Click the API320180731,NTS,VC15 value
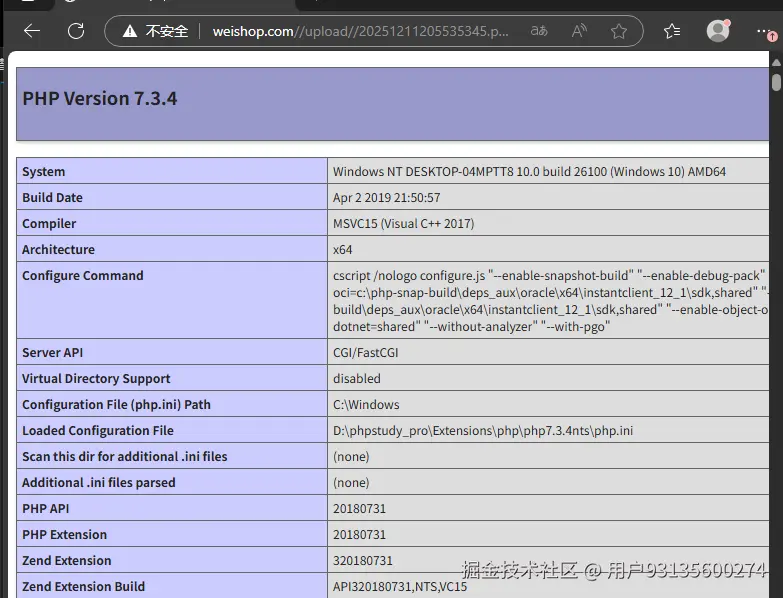This screenshot has height=598, width=783. point(400,586)
